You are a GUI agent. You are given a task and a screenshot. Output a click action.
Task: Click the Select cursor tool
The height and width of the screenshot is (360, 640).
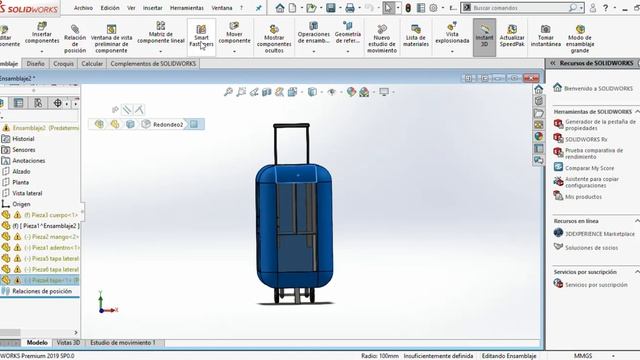point(388,8)
